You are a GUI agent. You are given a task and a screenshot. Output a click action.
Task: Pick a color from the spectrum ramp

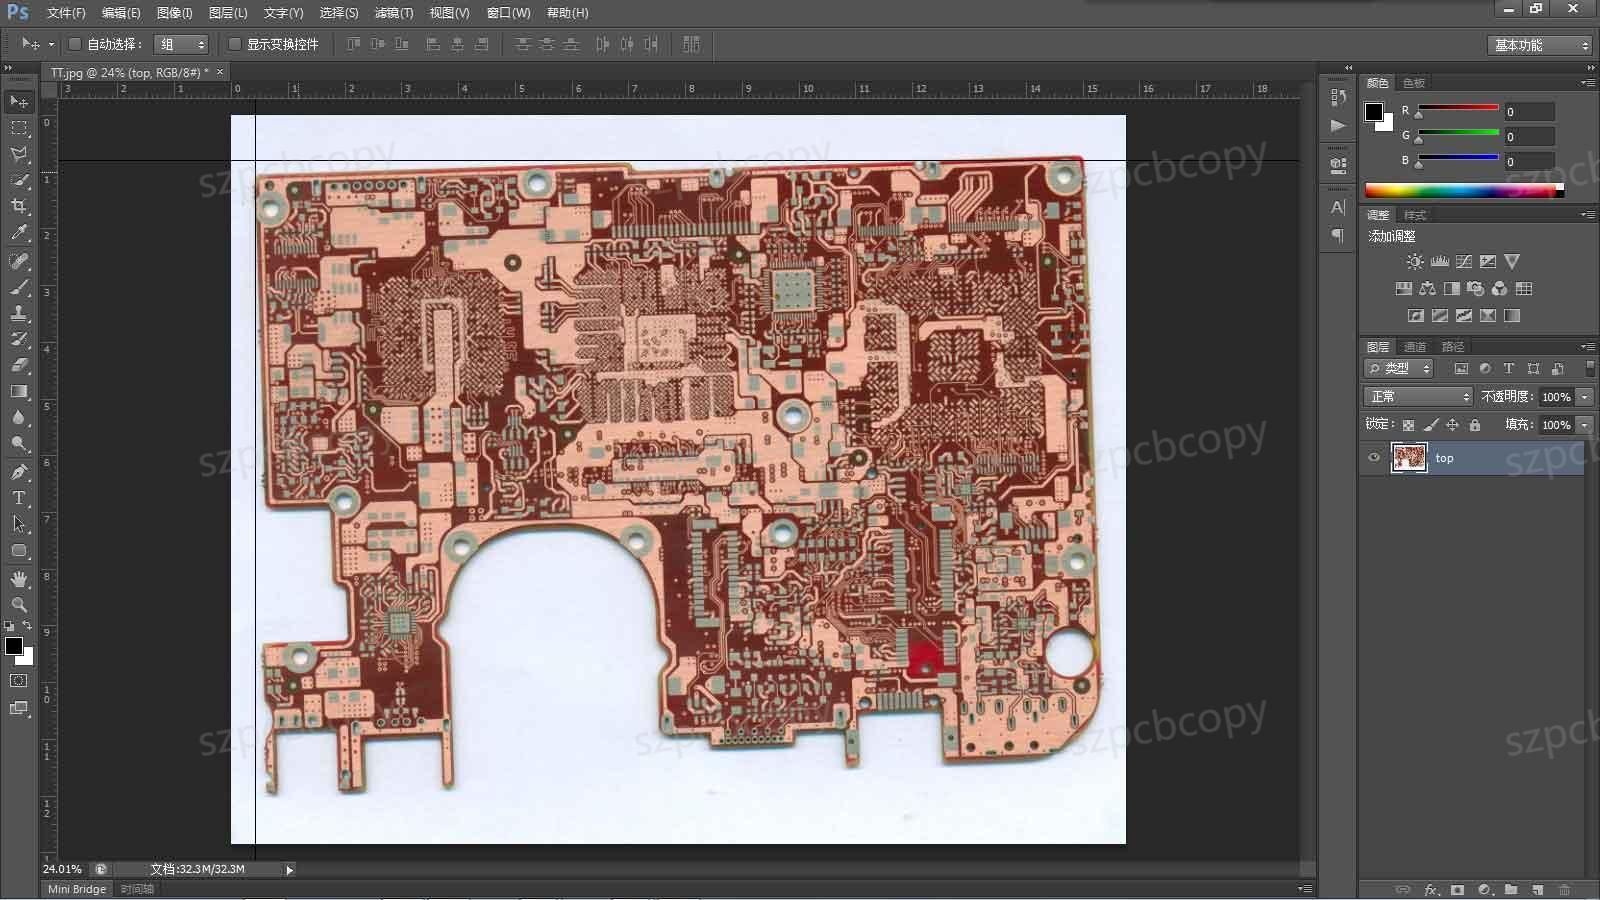(1464, 190)
